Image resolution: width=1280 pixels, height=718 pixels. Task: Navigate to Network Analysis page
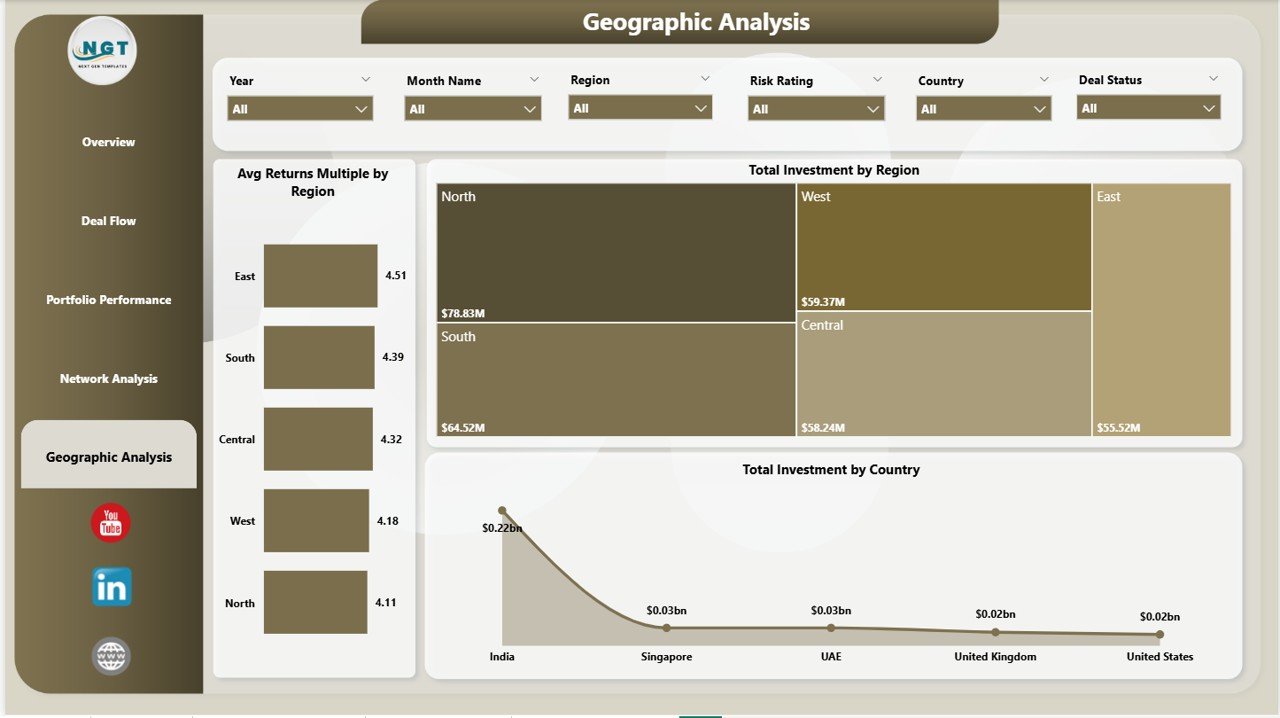tap(108, 379)
